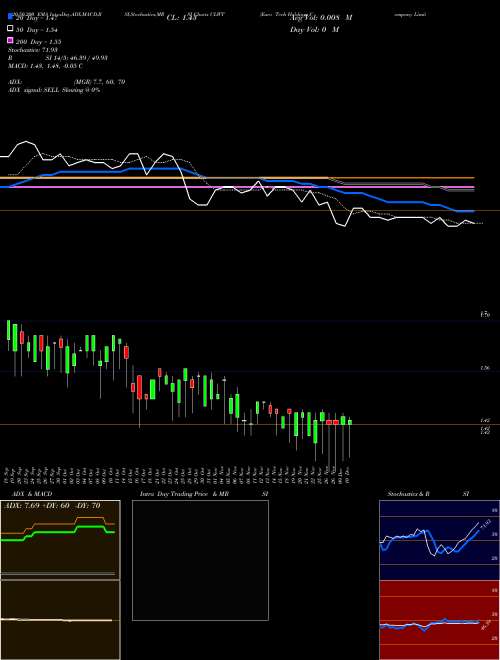
Task: Select the '200 Day - 1.55' legend text
Action: pyautogui.click(x=39, y=41)
